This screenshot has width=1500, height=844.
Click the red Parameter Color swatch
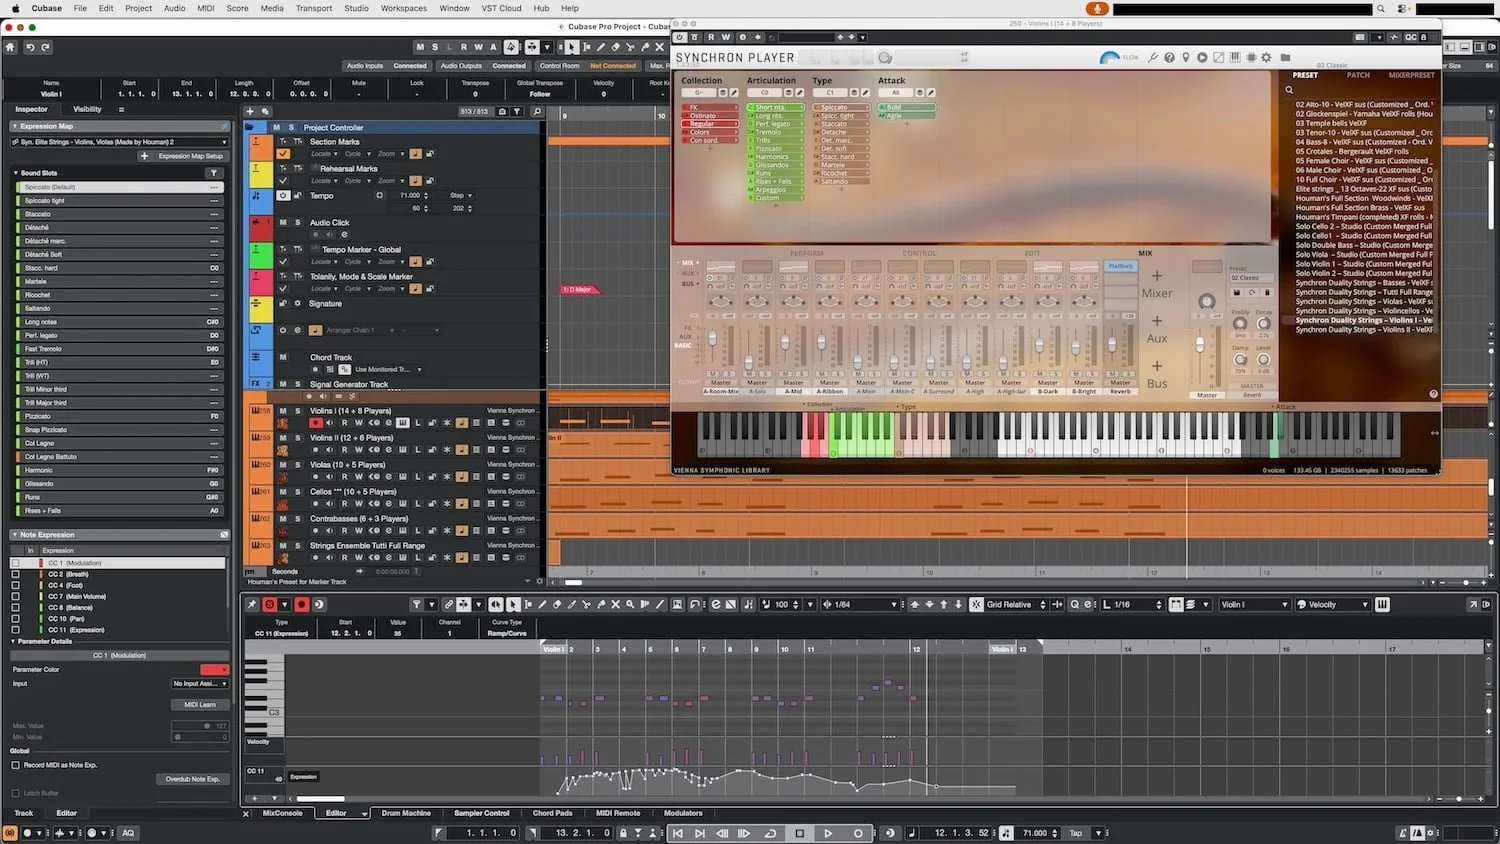pos(214,669)
